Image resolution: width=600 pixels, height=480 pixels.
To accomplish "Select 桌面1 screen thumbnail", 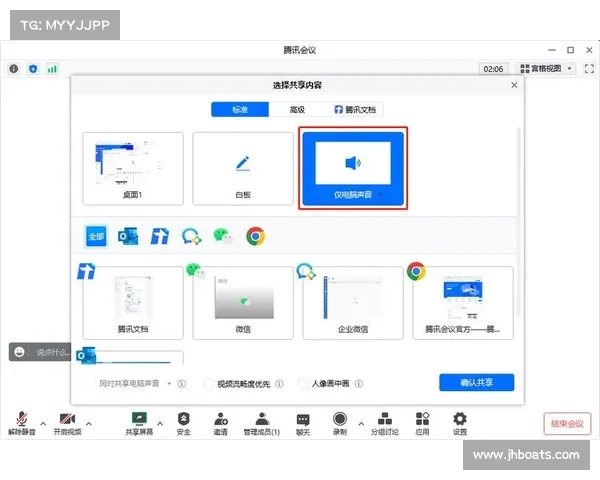I will (x=133, y=168).
